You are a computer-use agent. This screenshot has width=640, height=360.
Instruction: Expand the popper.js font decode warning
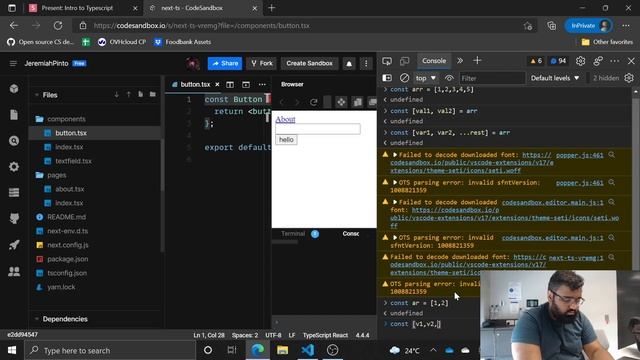[395, 155]
